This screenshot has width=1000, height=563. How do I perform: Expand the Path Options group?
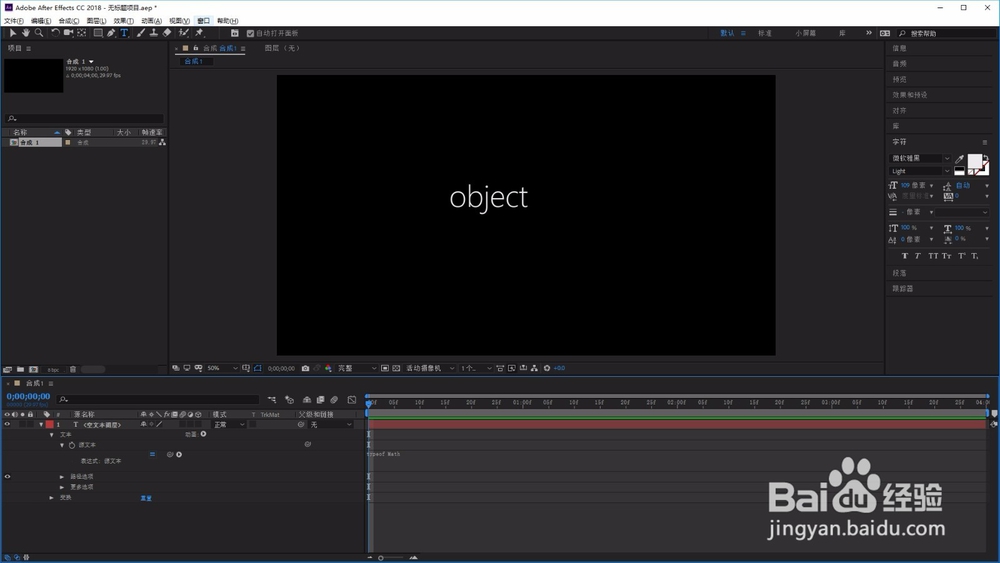[62, 476]
